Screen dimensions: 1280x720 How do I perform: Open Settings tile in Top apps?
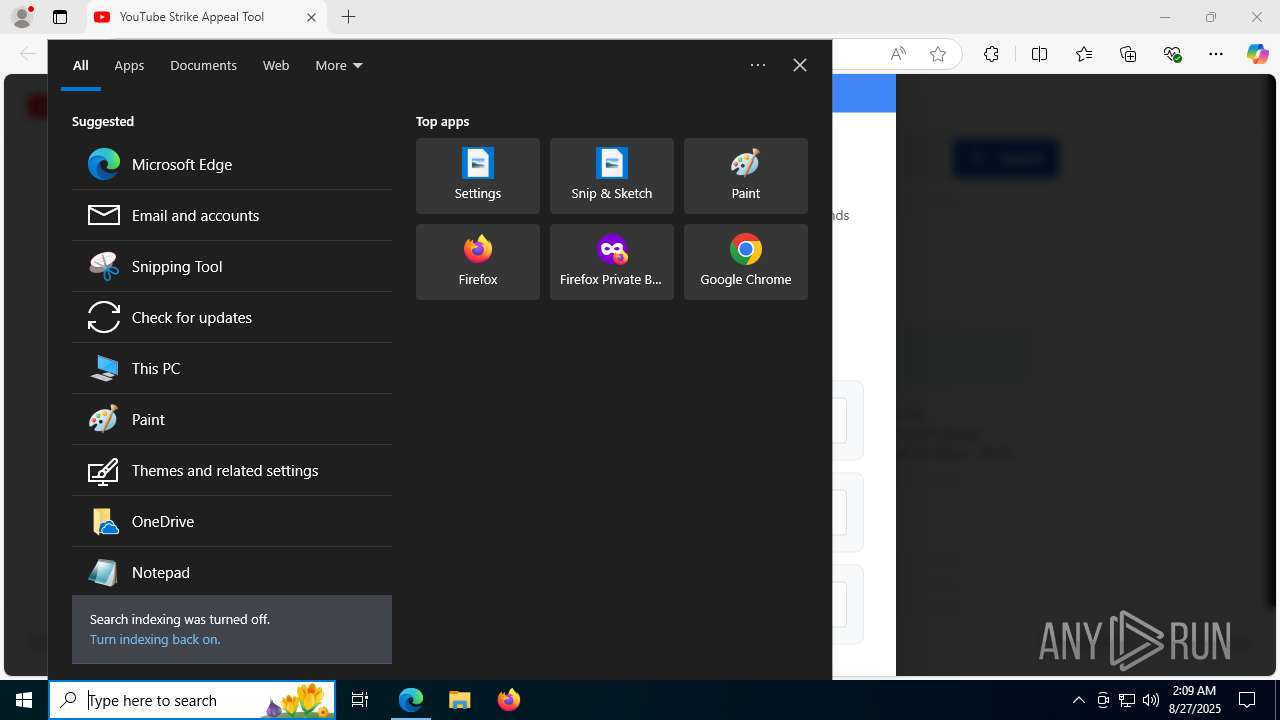[x=478, y=176]
